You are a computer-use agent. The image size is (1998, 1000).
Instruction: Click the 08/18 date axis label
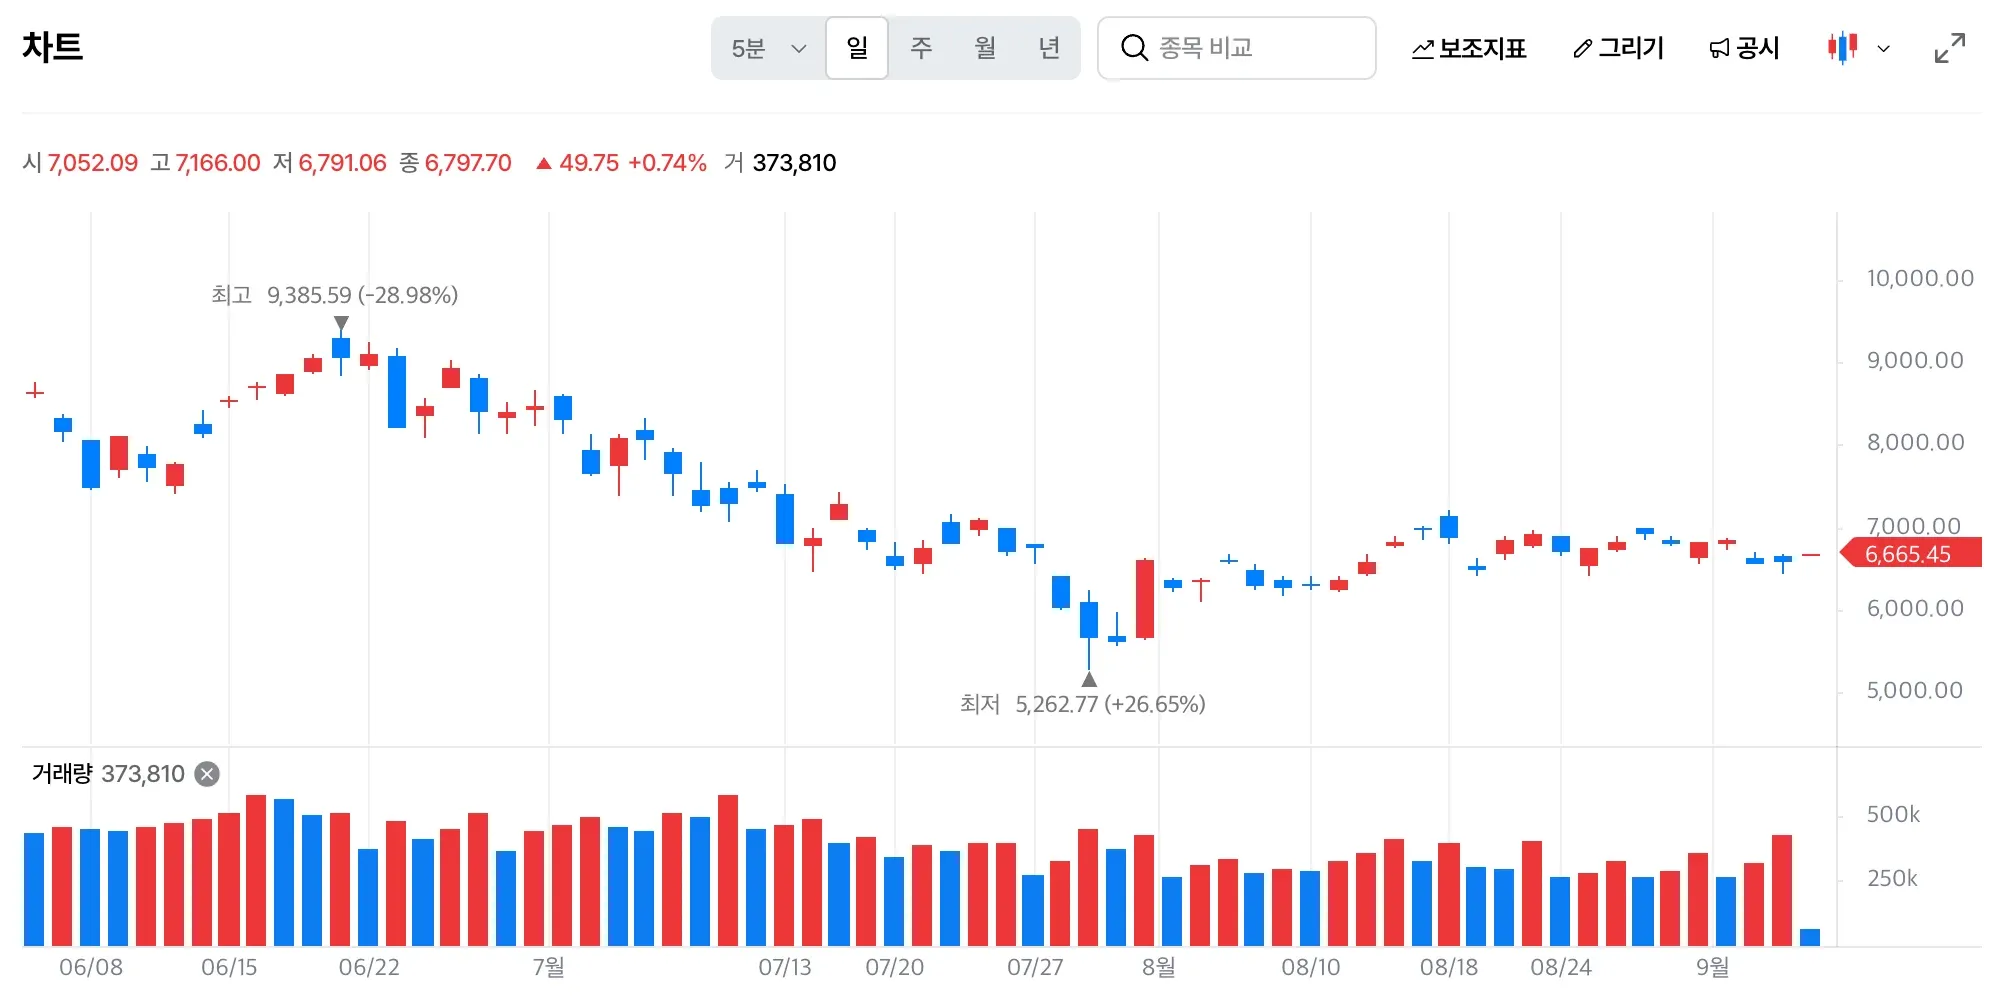(x=1449, y=968)
